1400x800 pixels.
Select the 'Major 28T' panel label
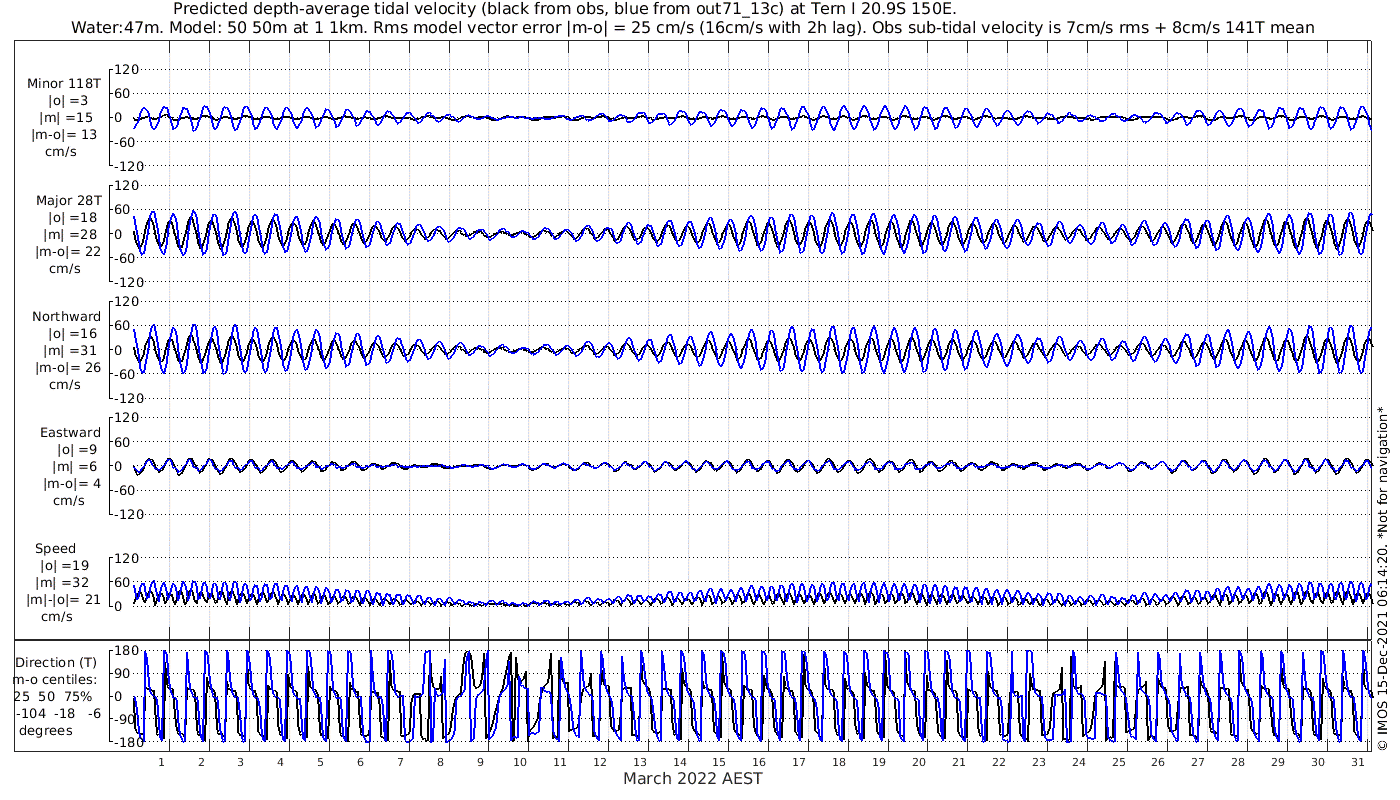tap(68, 200)
